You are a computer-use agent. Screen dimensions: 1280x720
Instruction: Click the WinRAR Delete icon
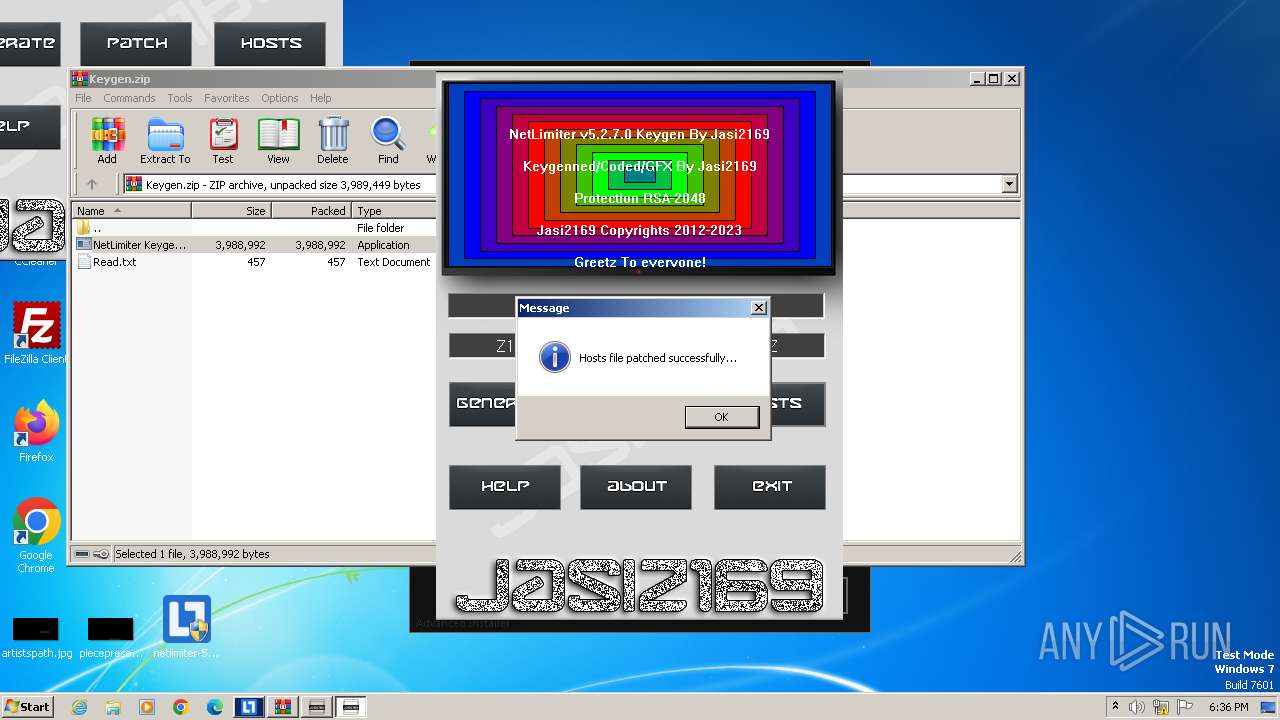tap(333, 141)
